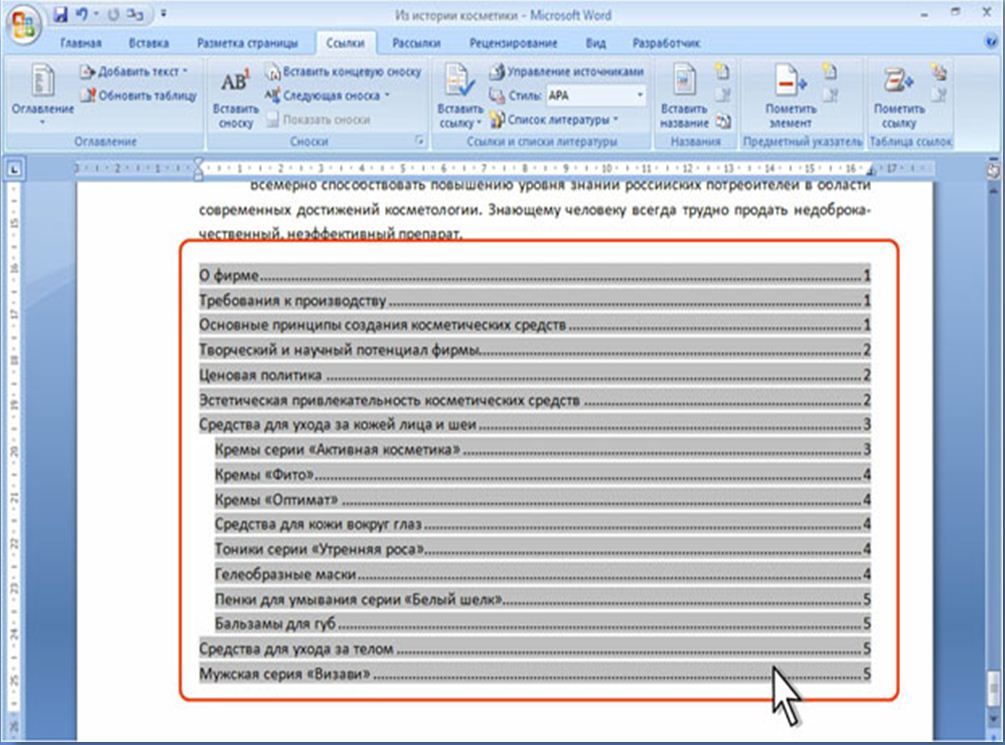Click the Insert Table of Figures icon in Названия

click(x=723, y=71)
